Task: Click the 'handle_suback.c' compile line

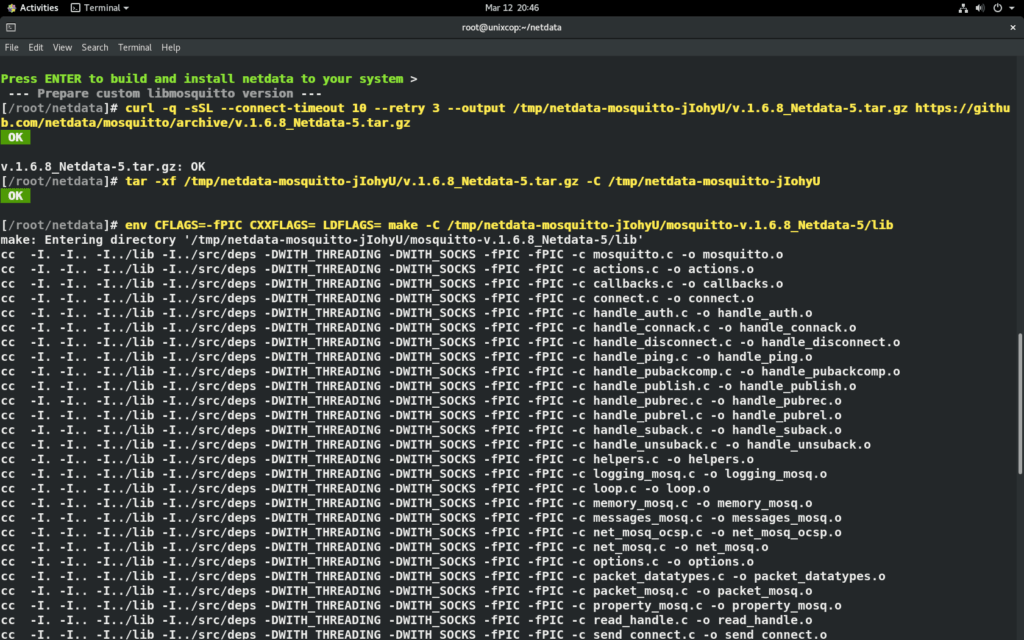Action: 421,430
